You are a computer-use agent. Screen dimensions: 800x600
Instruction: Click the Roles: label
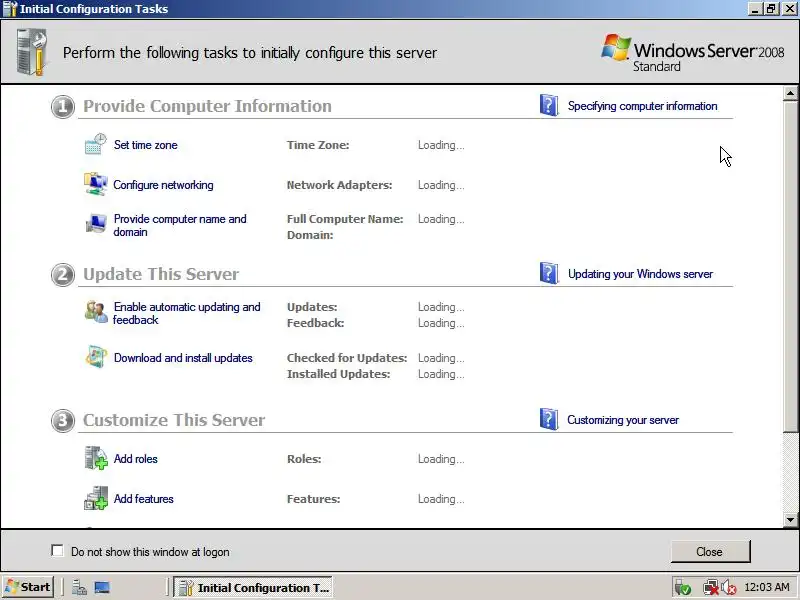pos(304,459)
